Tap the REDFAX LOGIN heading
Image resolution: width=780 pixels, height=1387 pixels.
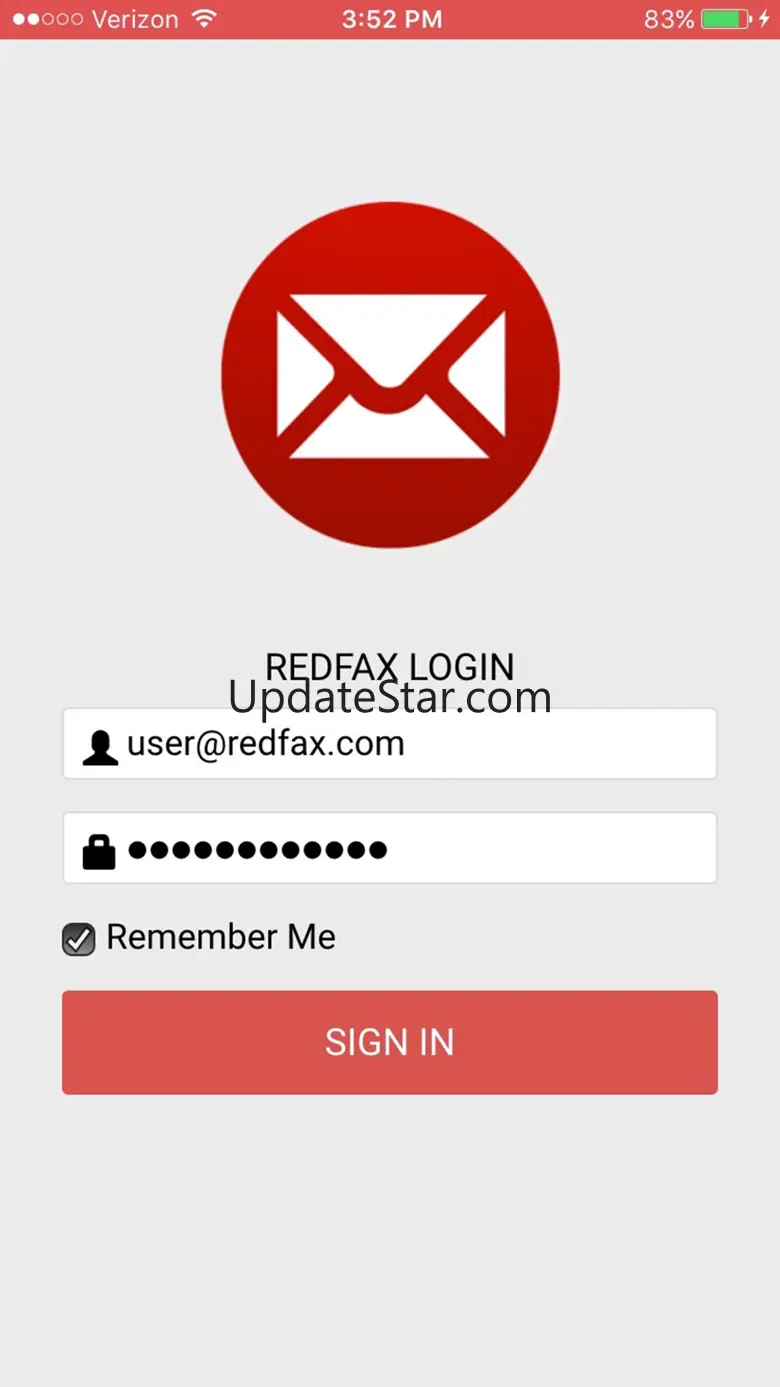tap(390, 667)
